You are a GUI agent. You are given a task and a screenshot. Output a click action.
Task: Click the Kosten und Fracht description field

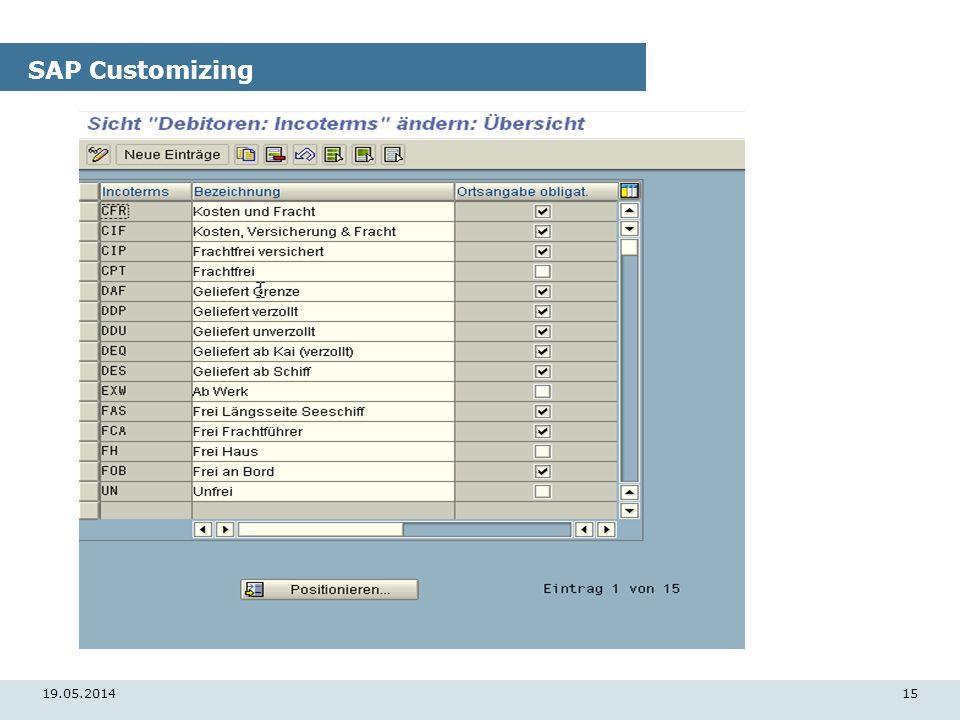[323, 211]
